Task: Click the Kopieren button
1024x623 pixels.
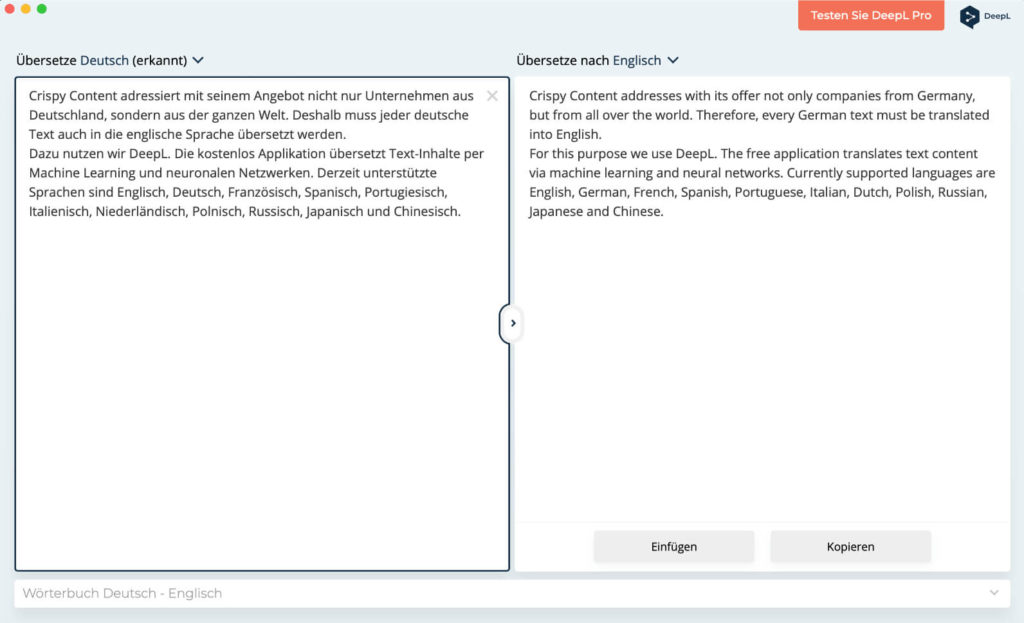Action: point(850,547)
